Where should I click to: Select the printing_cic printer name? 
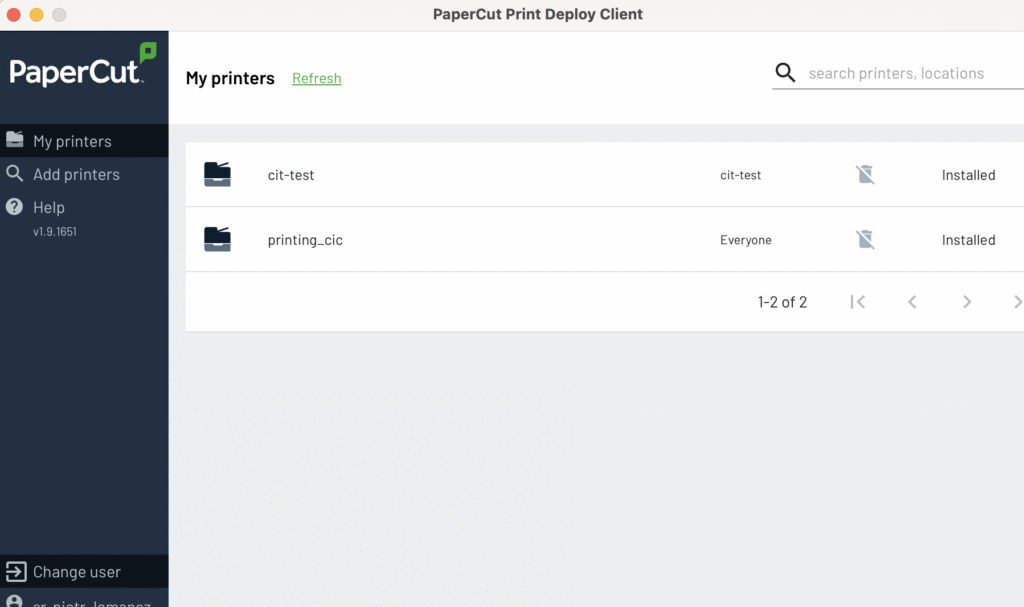305,240
